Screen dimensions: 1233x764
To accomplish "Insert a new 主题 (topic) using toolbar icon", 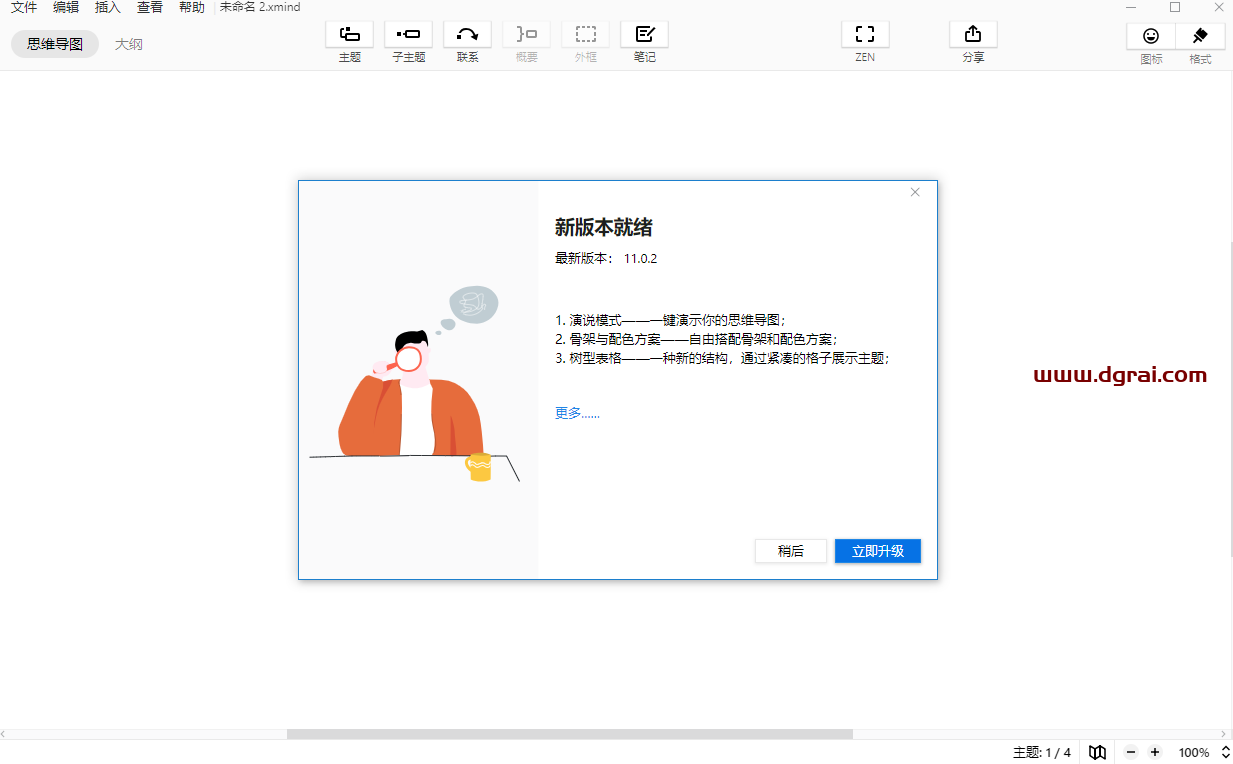I will coord(349,34).
